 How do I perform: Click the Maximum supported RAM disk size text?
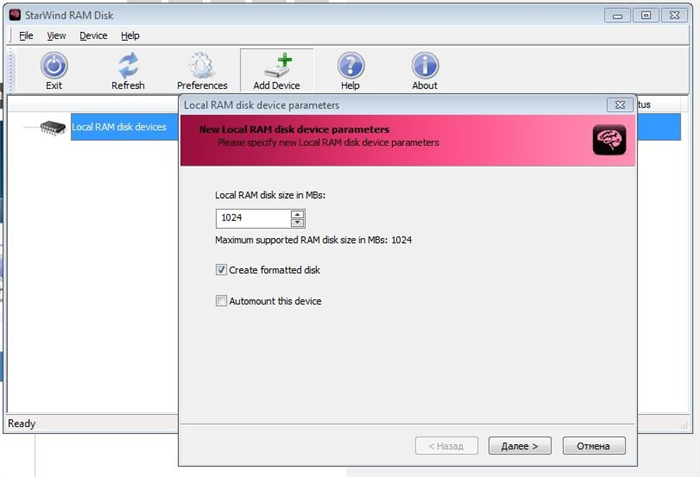[313, 240]
